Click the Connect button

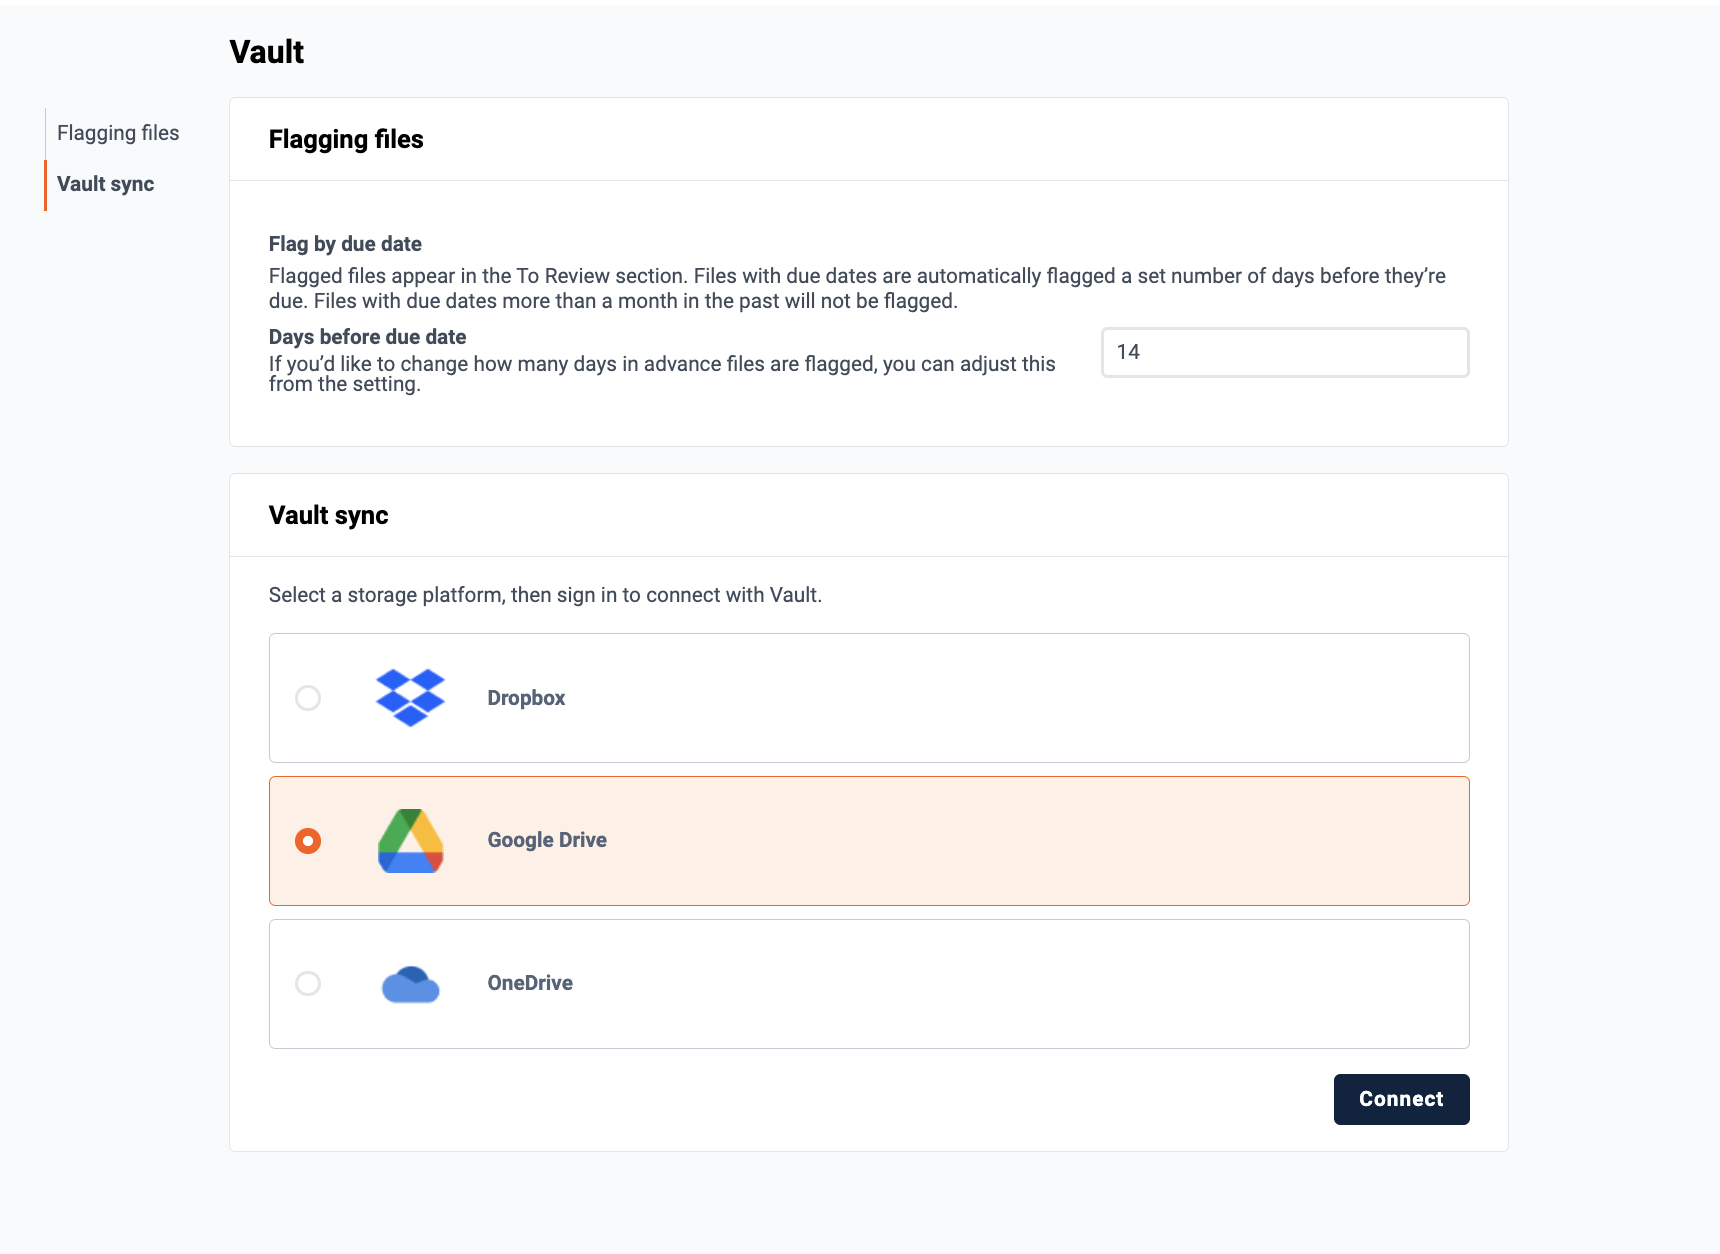[1401, 1099]
